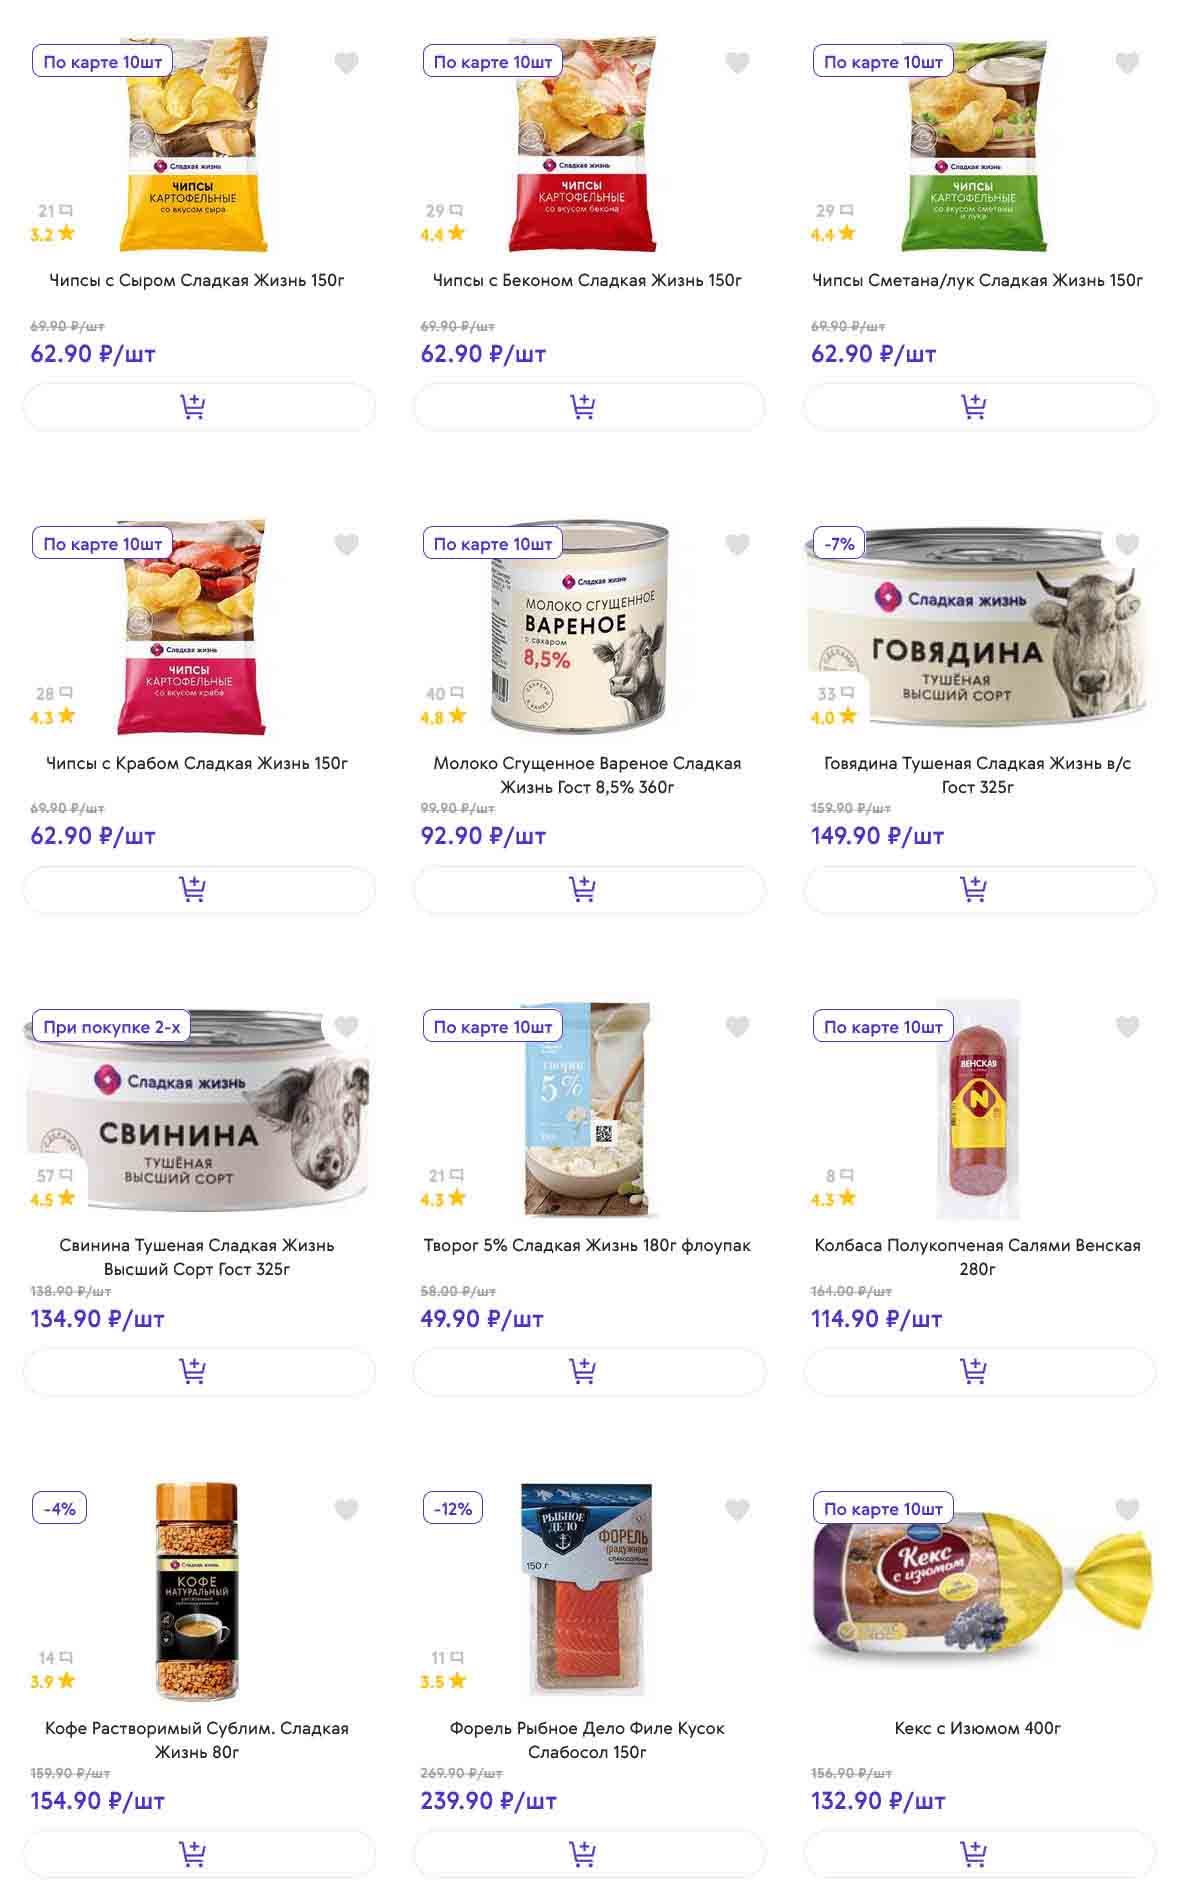
Task: Add Говядина Тушеная to cart
Action: coord(979,889)
